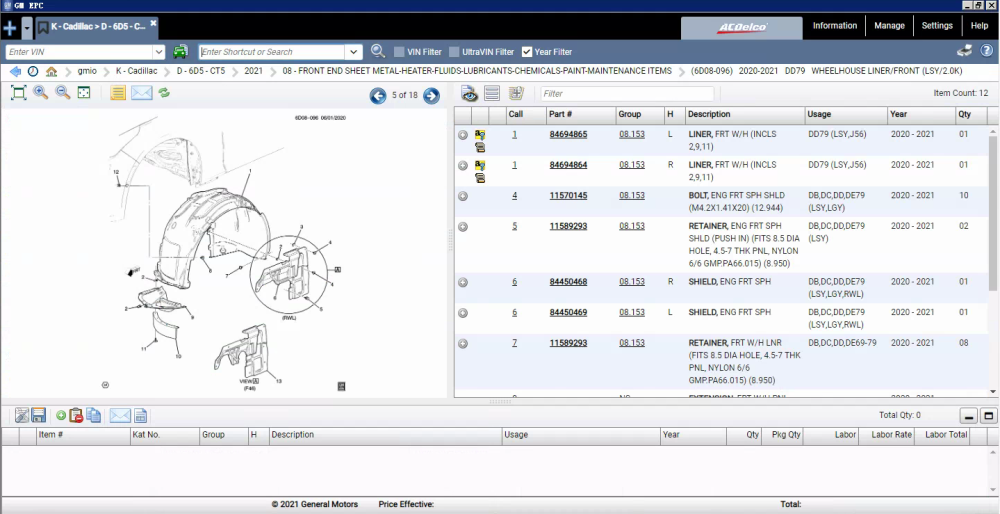Save the order with floppy icon

coord(38,416)
